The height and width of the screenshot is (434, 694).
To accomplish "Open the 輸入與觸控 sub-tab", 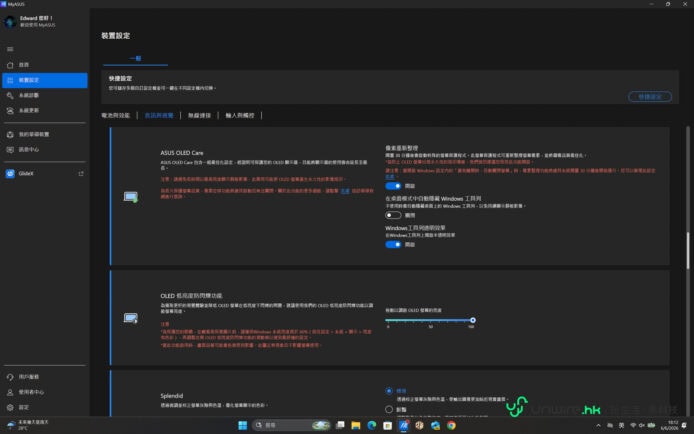I will pyautogui.click(x=240, y=115).
